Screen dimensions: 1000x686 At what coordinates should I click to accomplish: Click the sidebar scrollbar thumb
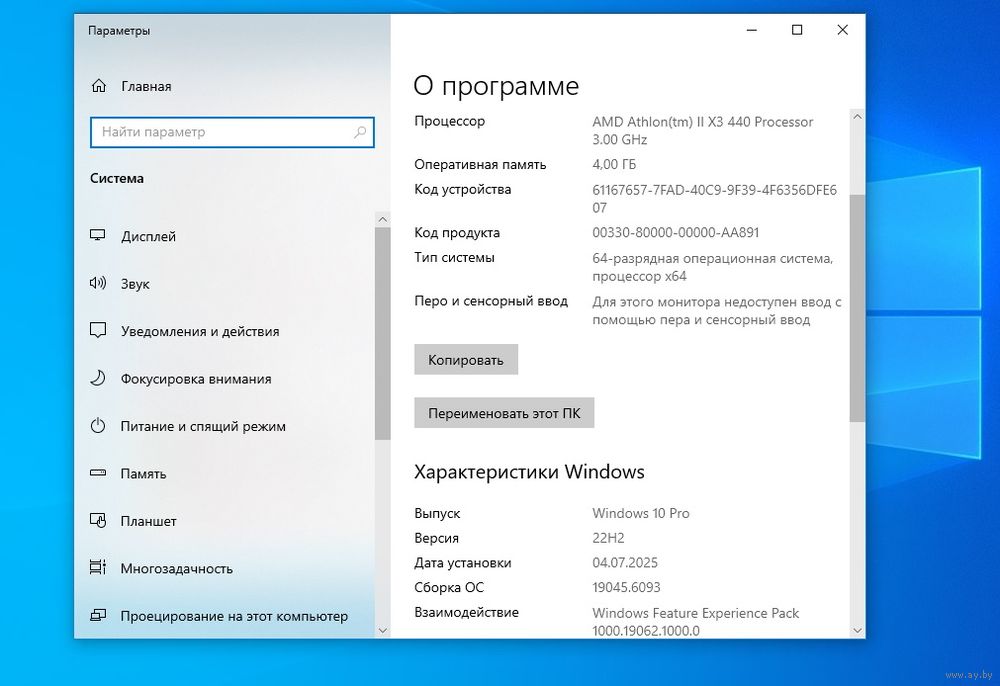point(383,333)
